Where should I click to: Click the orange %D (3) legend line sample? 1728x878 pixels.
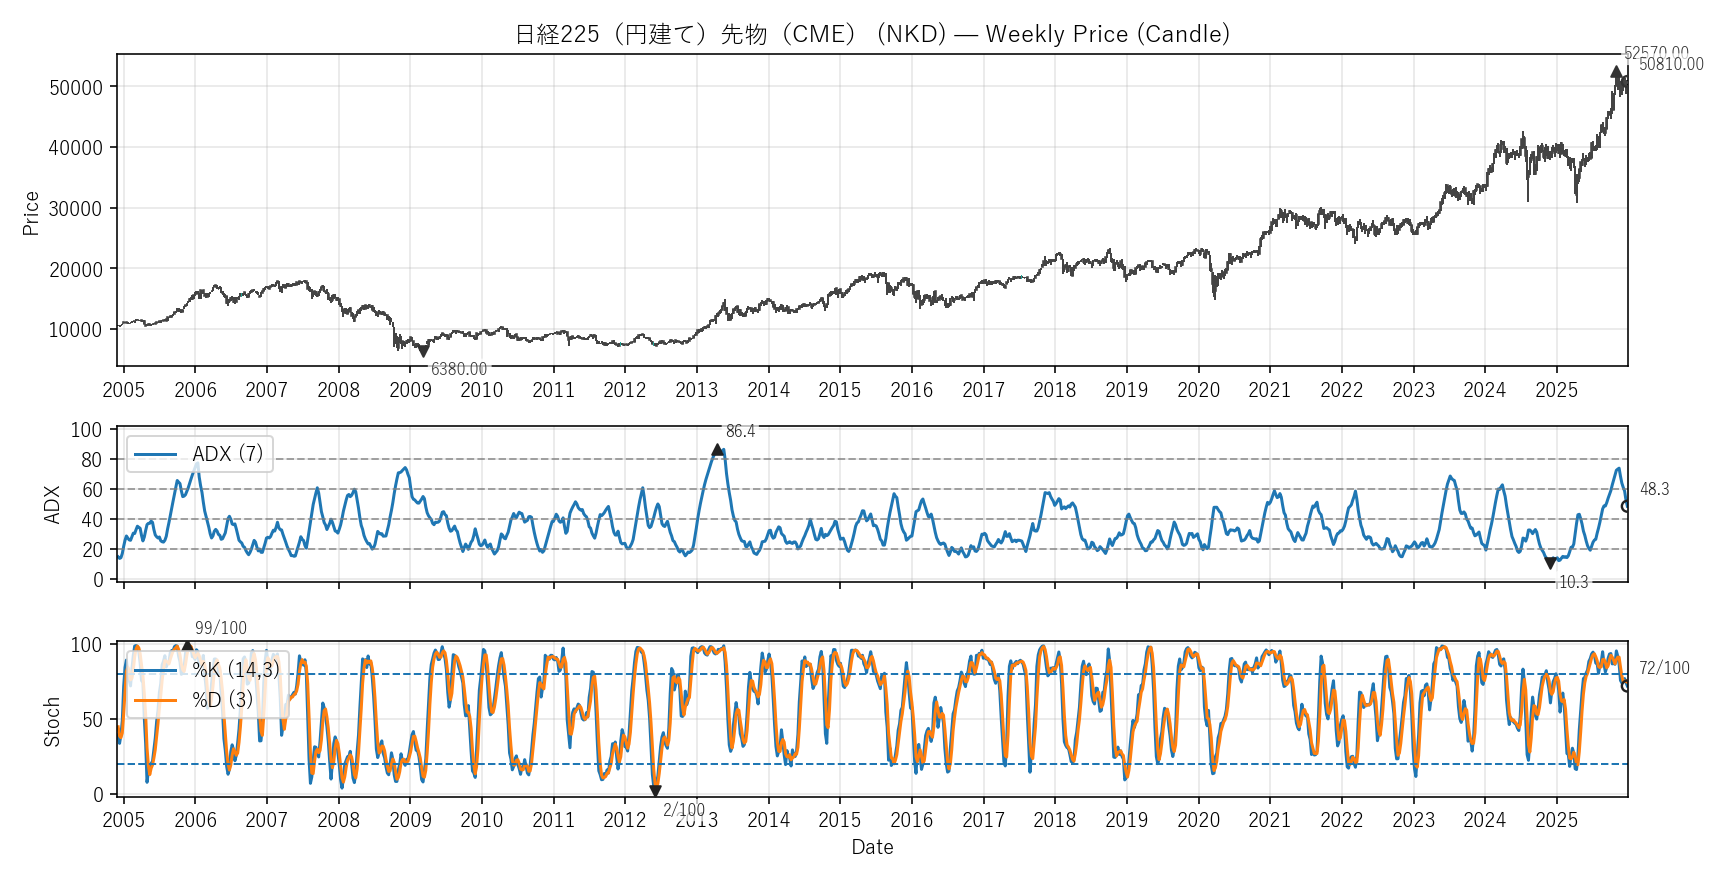point(155,700)
